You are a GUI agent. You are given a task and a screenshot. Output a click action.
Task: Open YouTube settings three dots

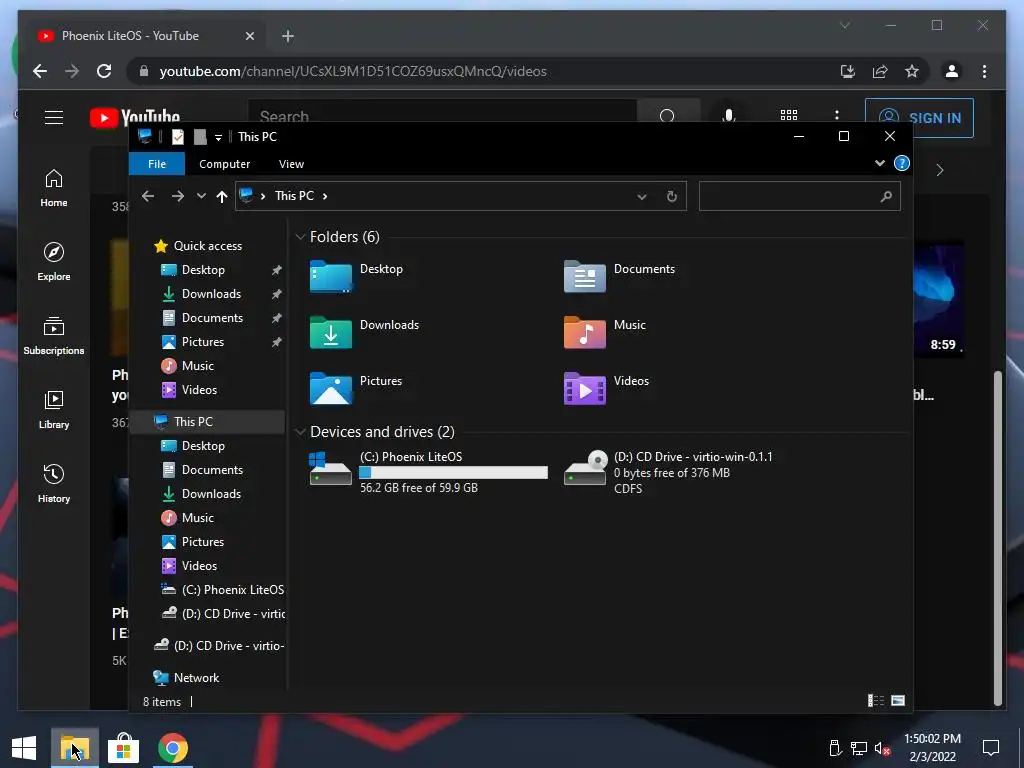837,116
